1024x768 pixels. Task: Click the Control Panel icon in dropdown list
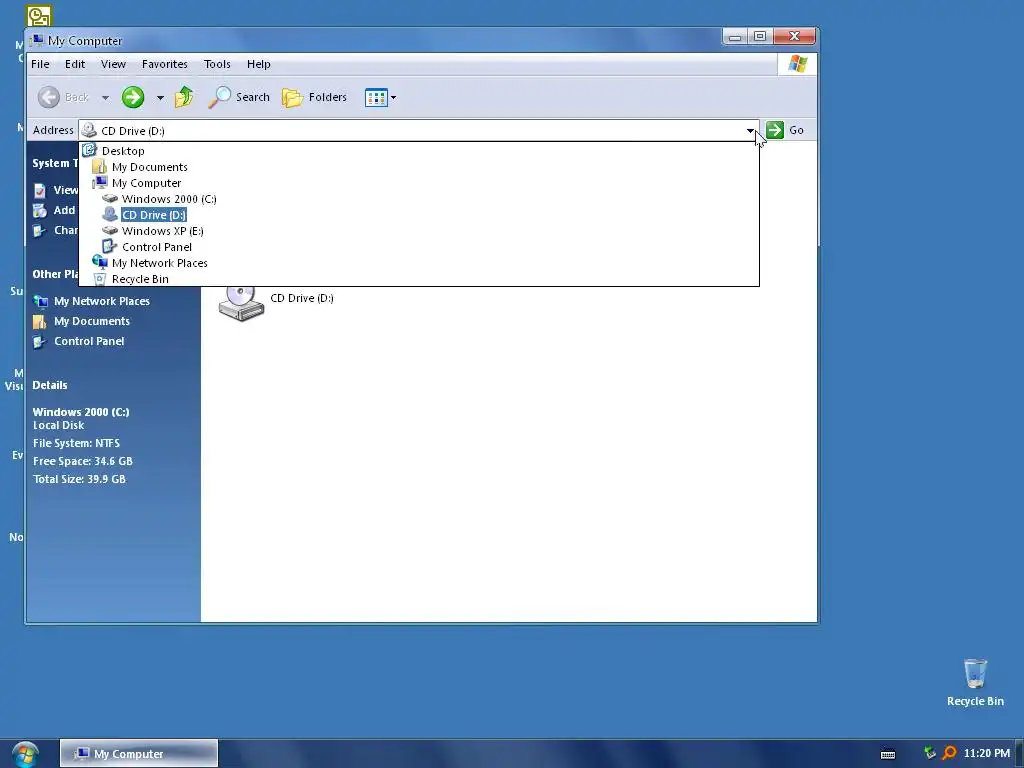pyautogui.click(x=109, y=246)
